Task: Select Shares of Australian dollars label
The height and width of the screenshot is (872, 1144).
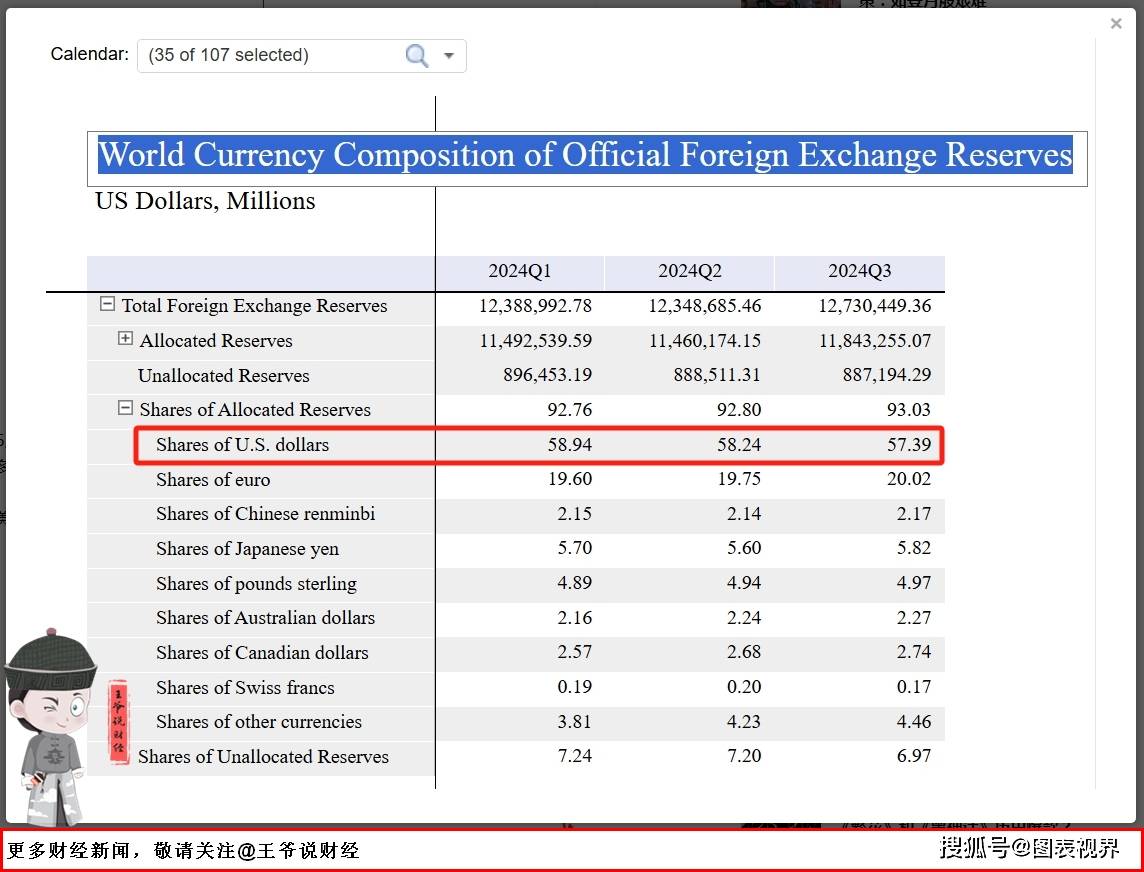Action: coord(266,618)
